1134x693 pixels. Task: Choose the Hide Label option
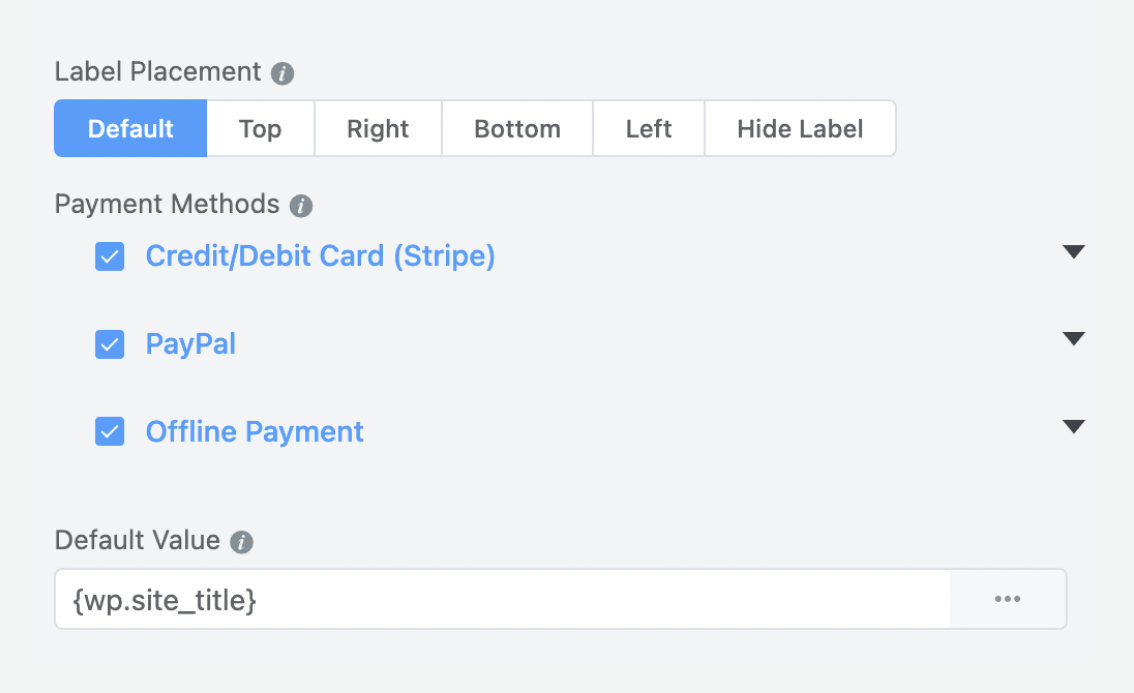click(800, 129)
